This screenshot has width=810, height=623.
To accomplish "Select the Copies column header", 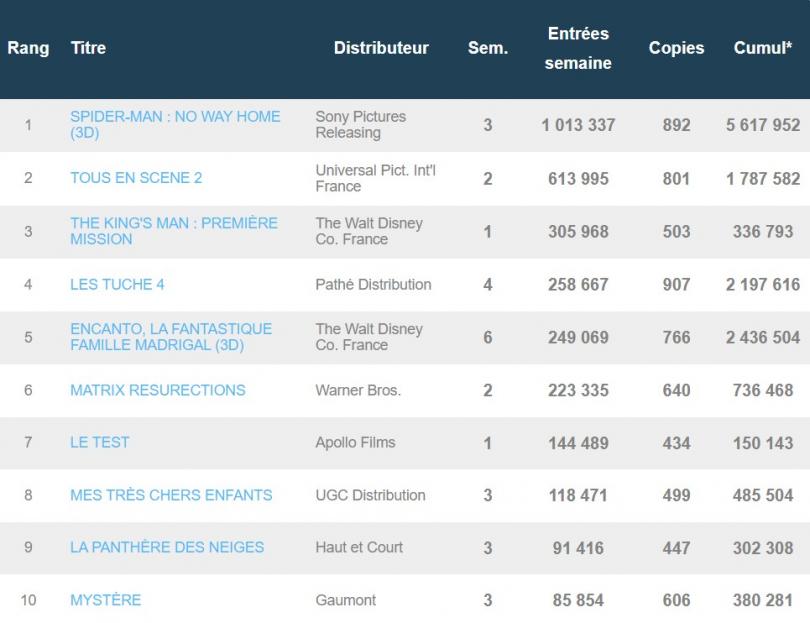I will pyautogui.click(x=676, y=48).
